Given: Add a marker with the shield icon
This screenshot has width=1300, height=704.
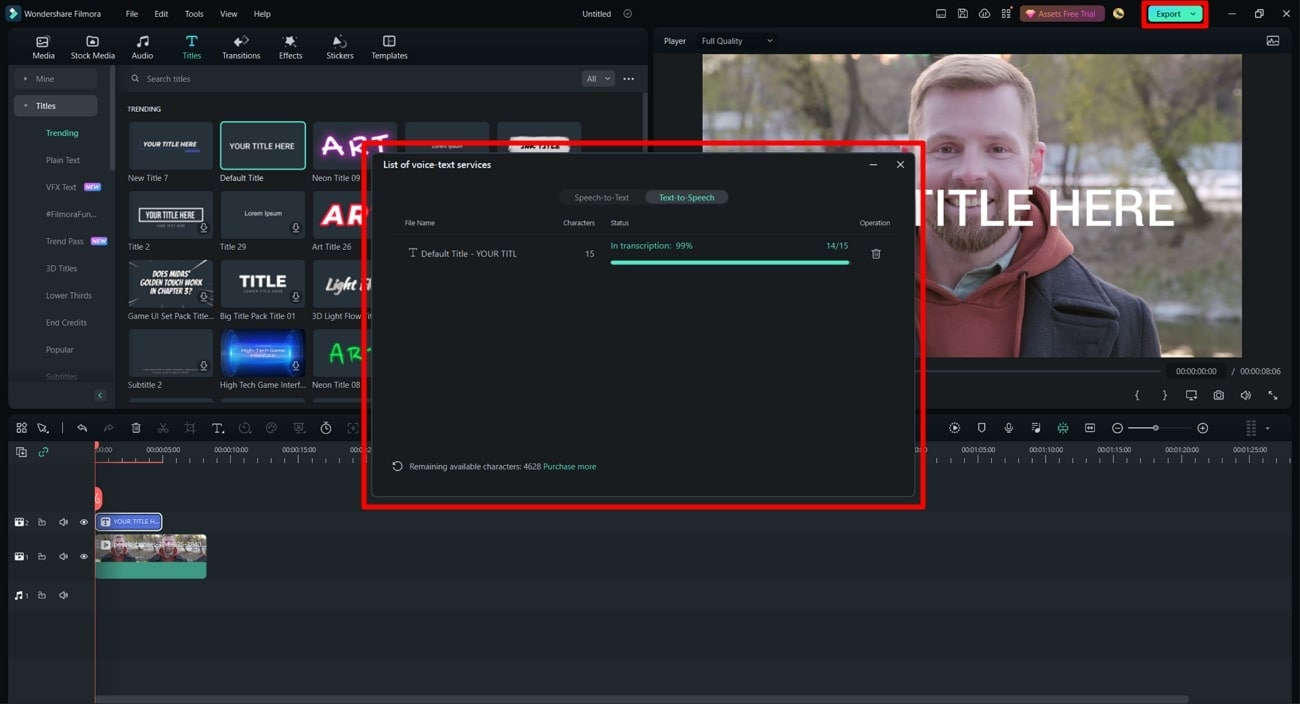Looking at the screenshot, I should coord(981,428).
